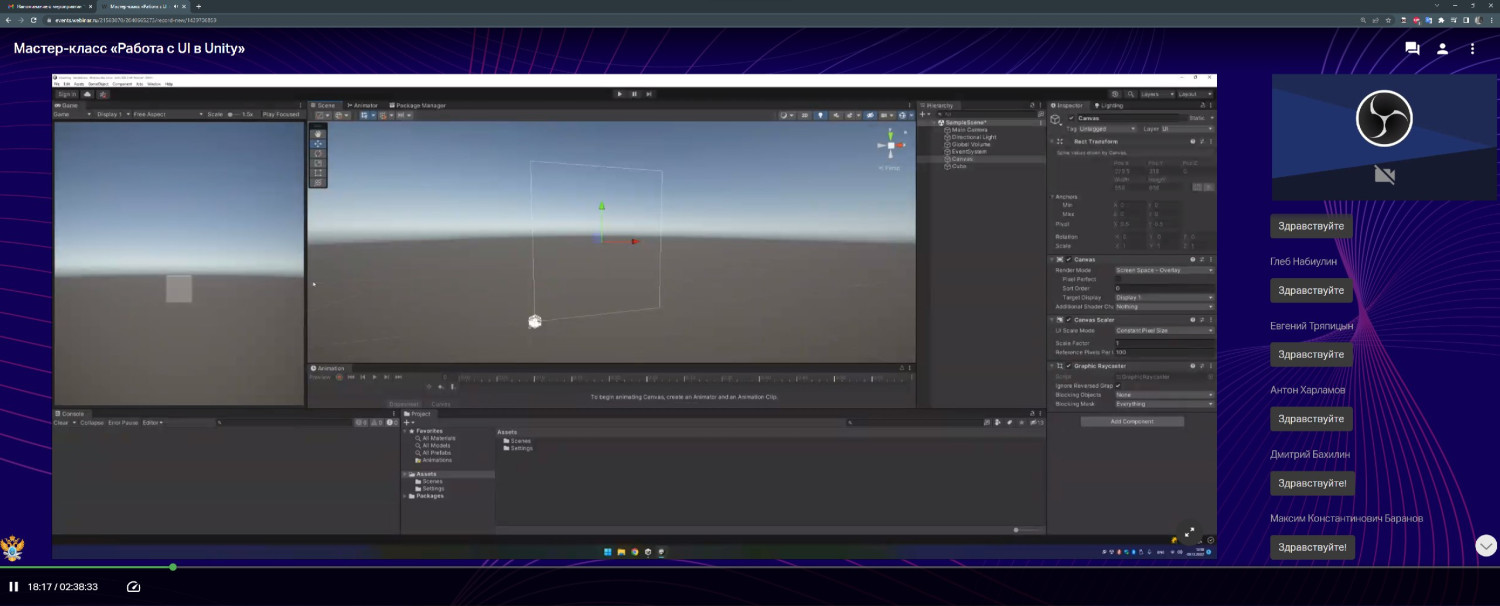This screenshot has height=606, width=1500.
Task: Collapse the Anchors section in Inspector
Action: (x=1053, y=196)
